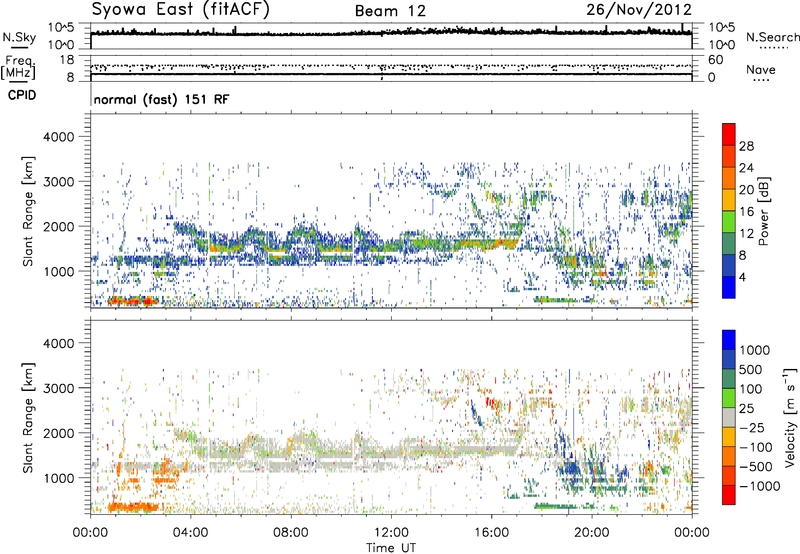The height and width of the screenshot is (554, 800).
Task: Click the "100" label on the Velocity colorbar
Action: tap(752, 389)
